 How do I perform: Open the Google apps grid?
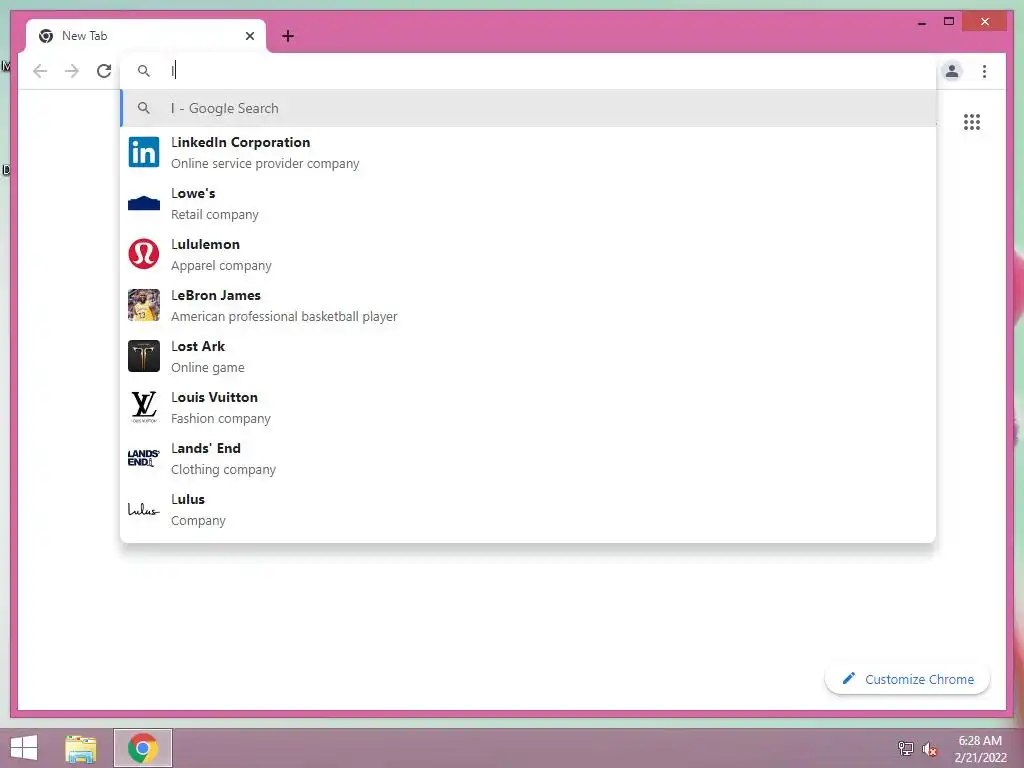tap(972, 121)
